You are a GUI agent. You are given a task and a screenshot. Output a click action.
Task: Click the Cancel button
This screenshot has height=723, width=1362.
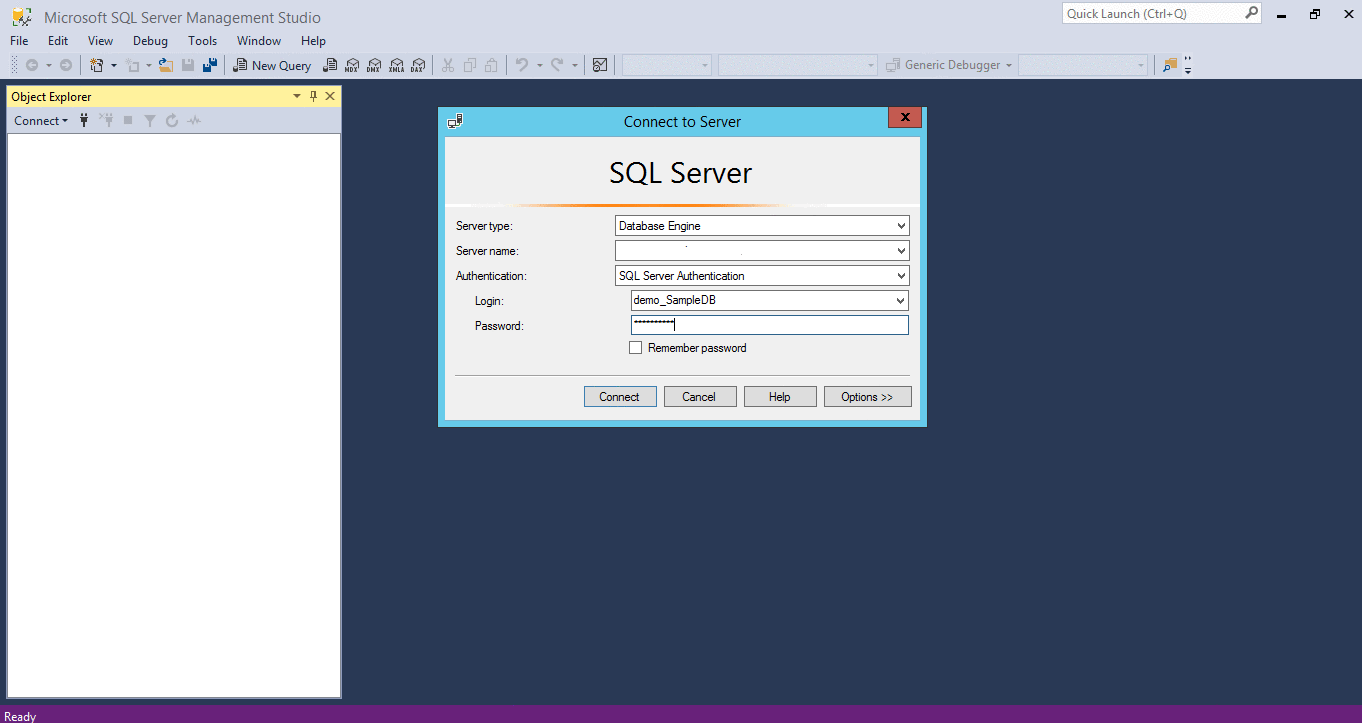pos(700,397)
